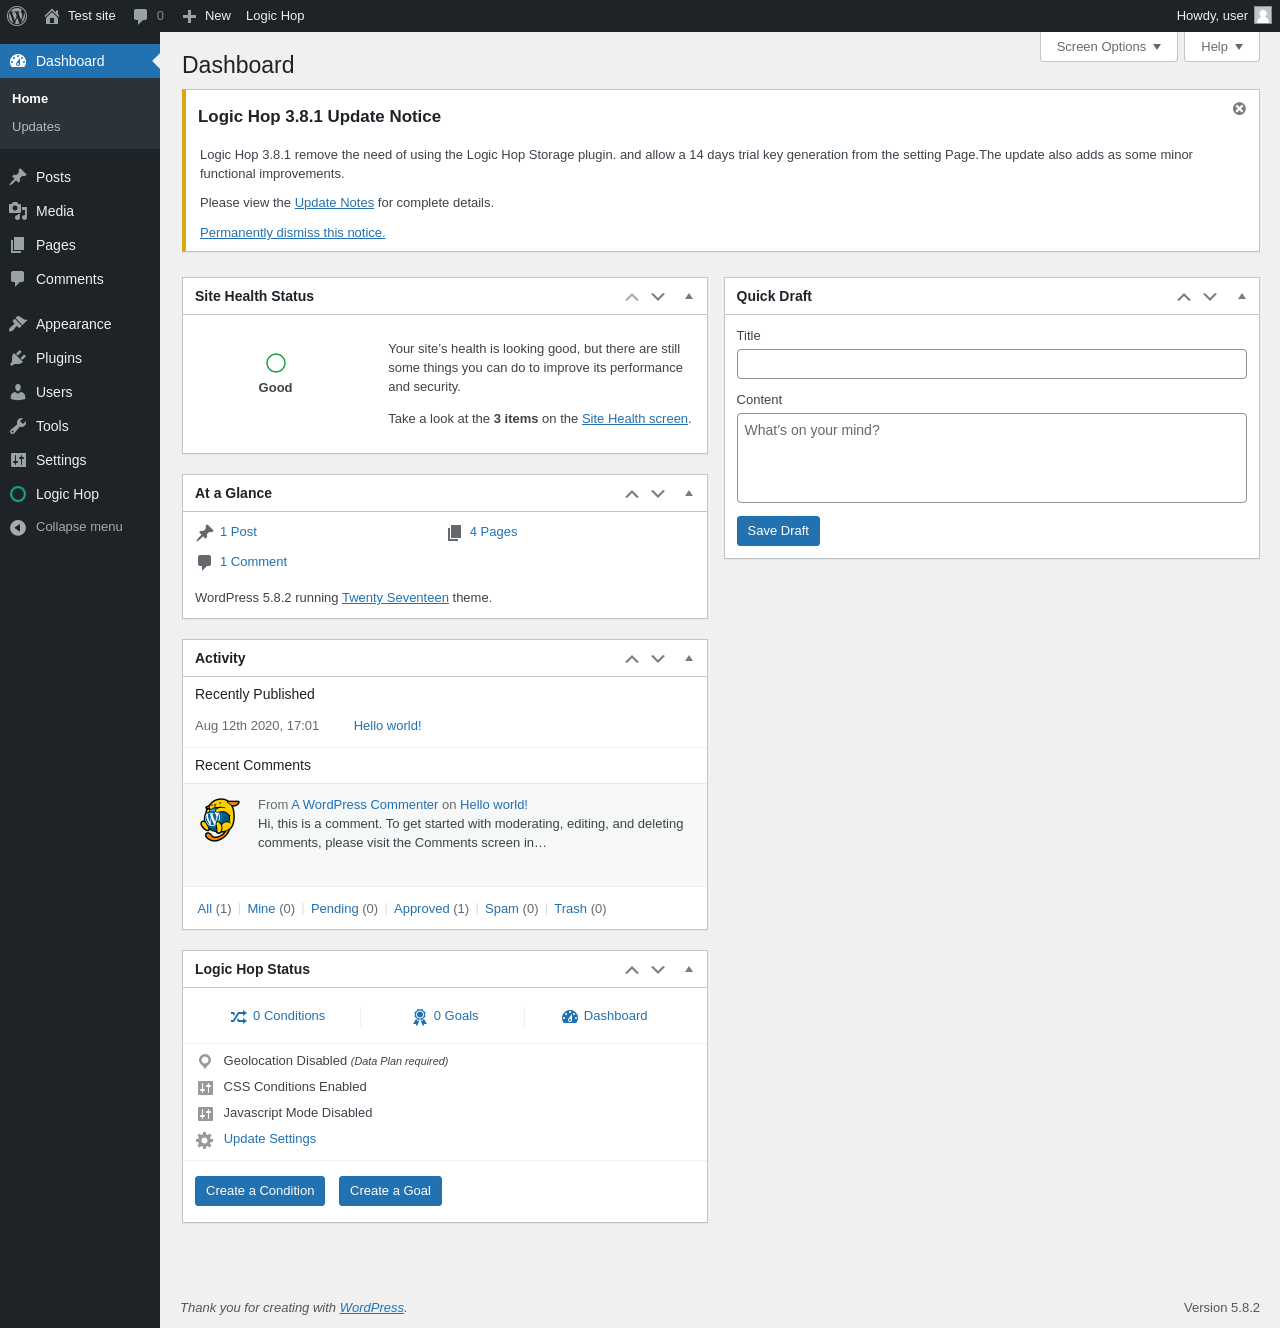Open the Update Notes link

[x=334, y=203]
